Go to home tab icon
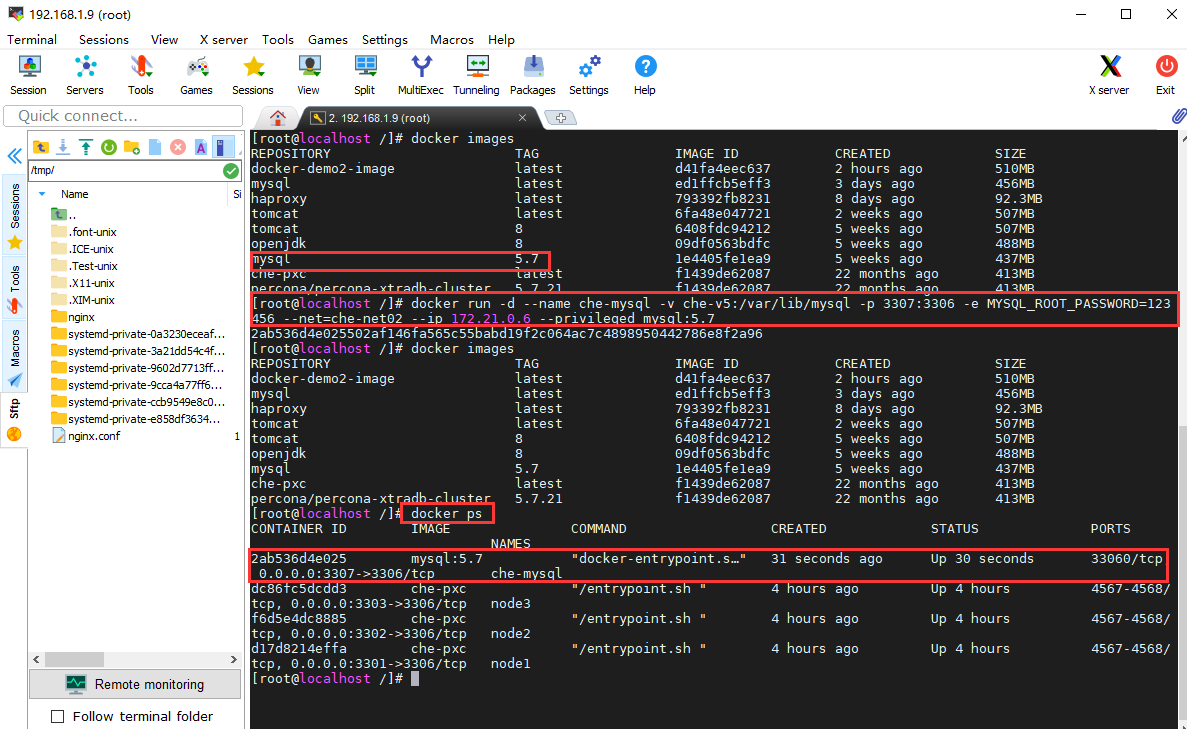The image size is (1187, 729). pyautogui.click(x=278, y=118)
